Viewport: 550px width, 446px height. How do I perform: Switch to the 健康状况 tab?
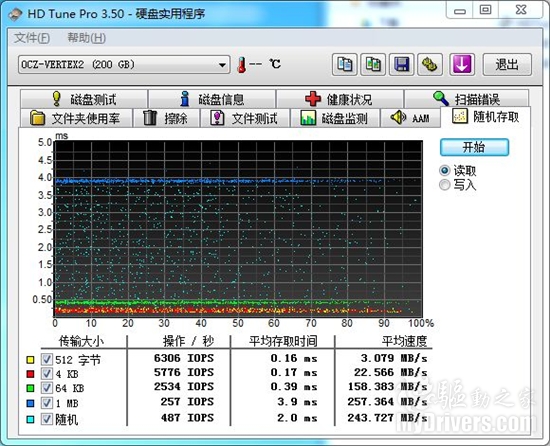[x=340, y=99]
